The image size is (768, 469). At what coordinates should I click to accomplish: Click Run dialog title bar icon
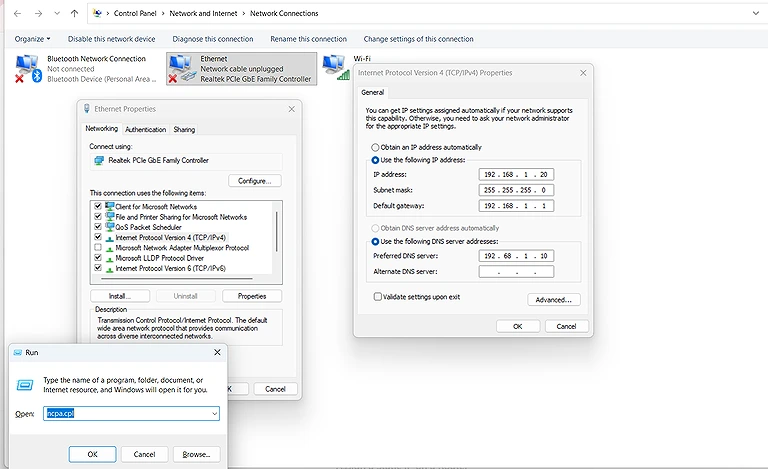pos(18,352)
